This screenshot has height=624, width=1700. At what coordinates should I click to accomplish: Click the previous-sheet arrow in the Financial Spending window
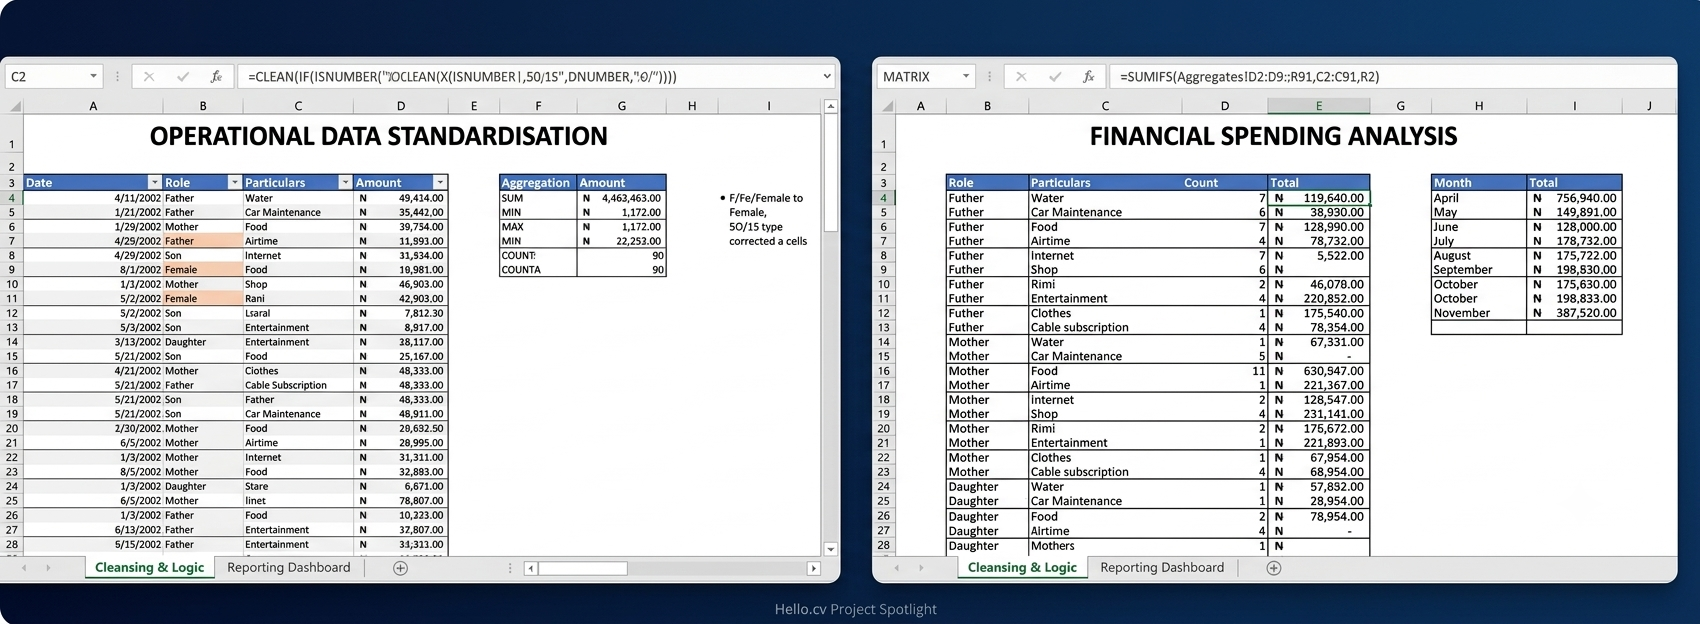point(897,568)
